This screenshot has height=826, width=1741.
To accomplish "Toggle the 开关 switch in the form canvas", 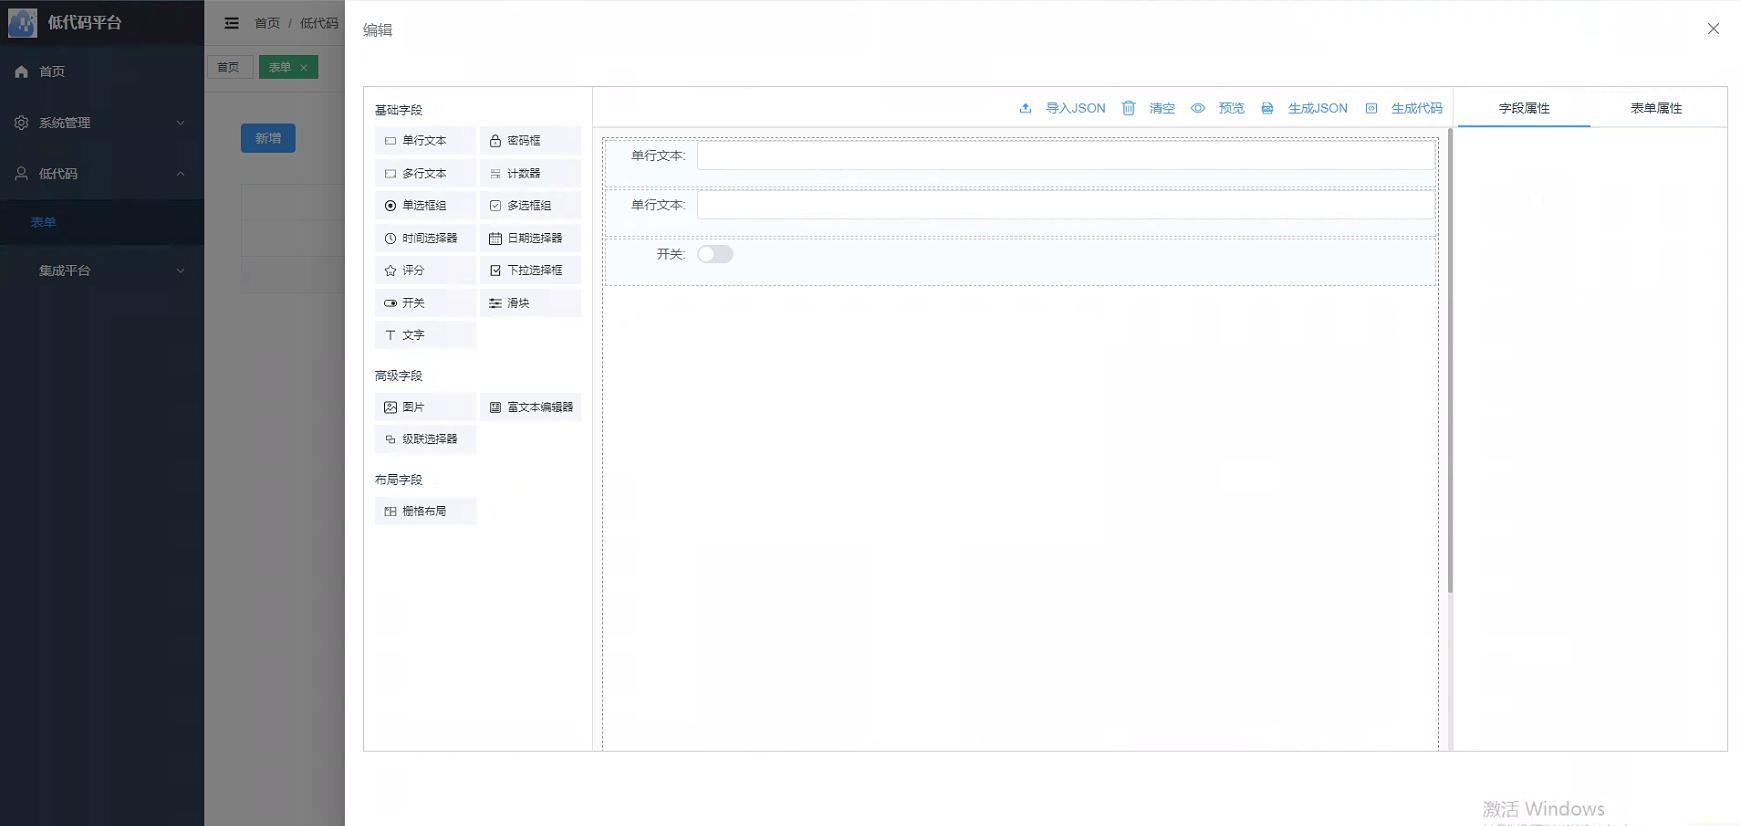I will tap(715, 254).
